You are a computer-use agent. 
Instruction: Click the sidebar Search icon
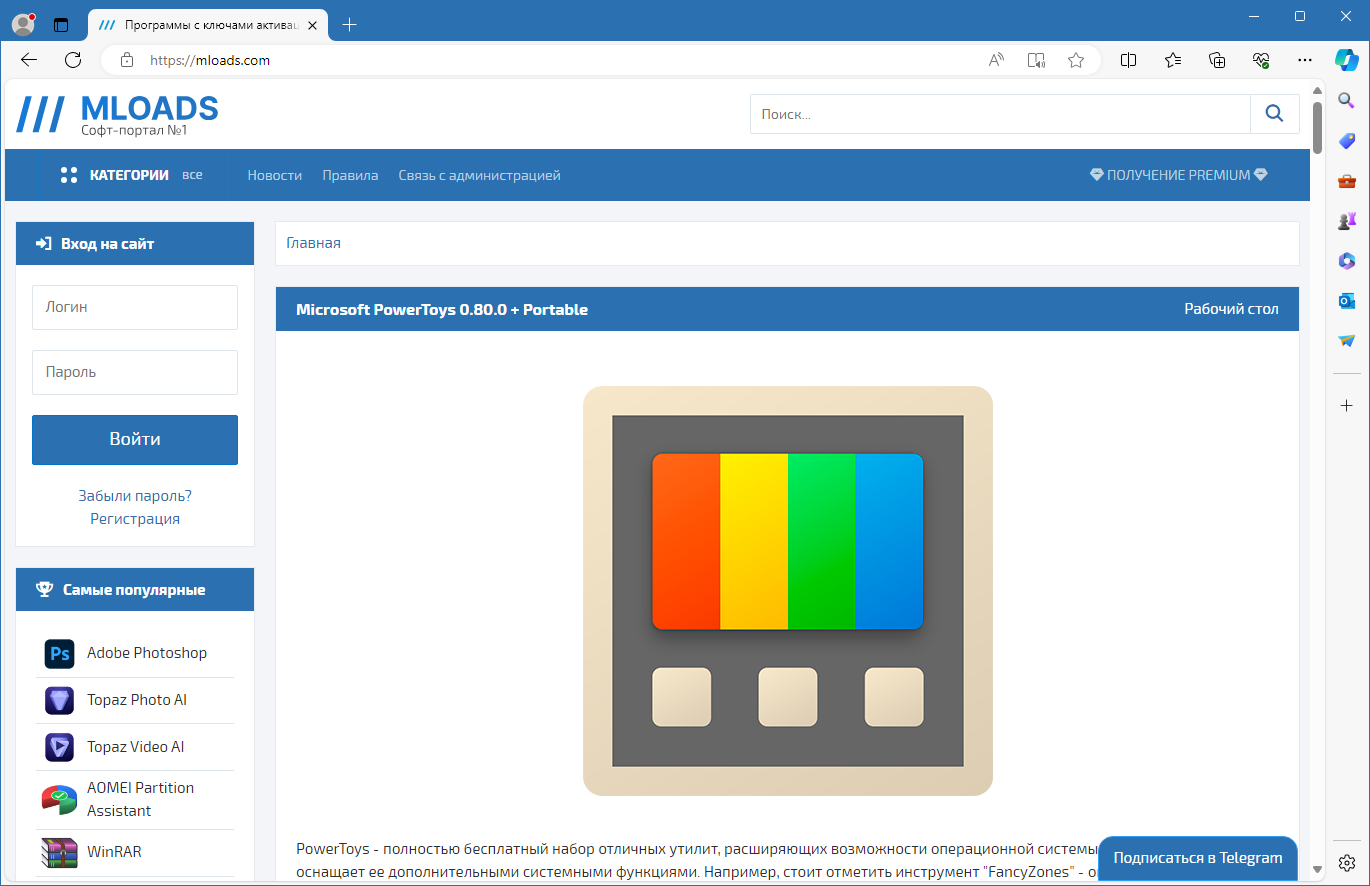[1347, 101]
